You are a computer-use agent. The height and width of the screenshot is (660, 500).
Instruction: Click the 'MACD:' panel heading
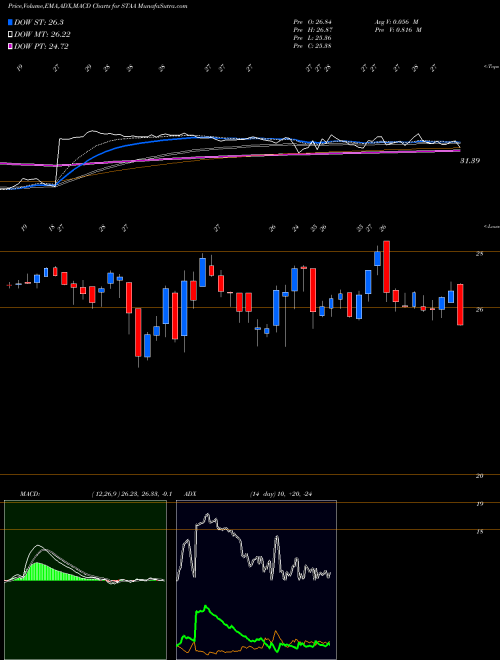tap(30, 494)
